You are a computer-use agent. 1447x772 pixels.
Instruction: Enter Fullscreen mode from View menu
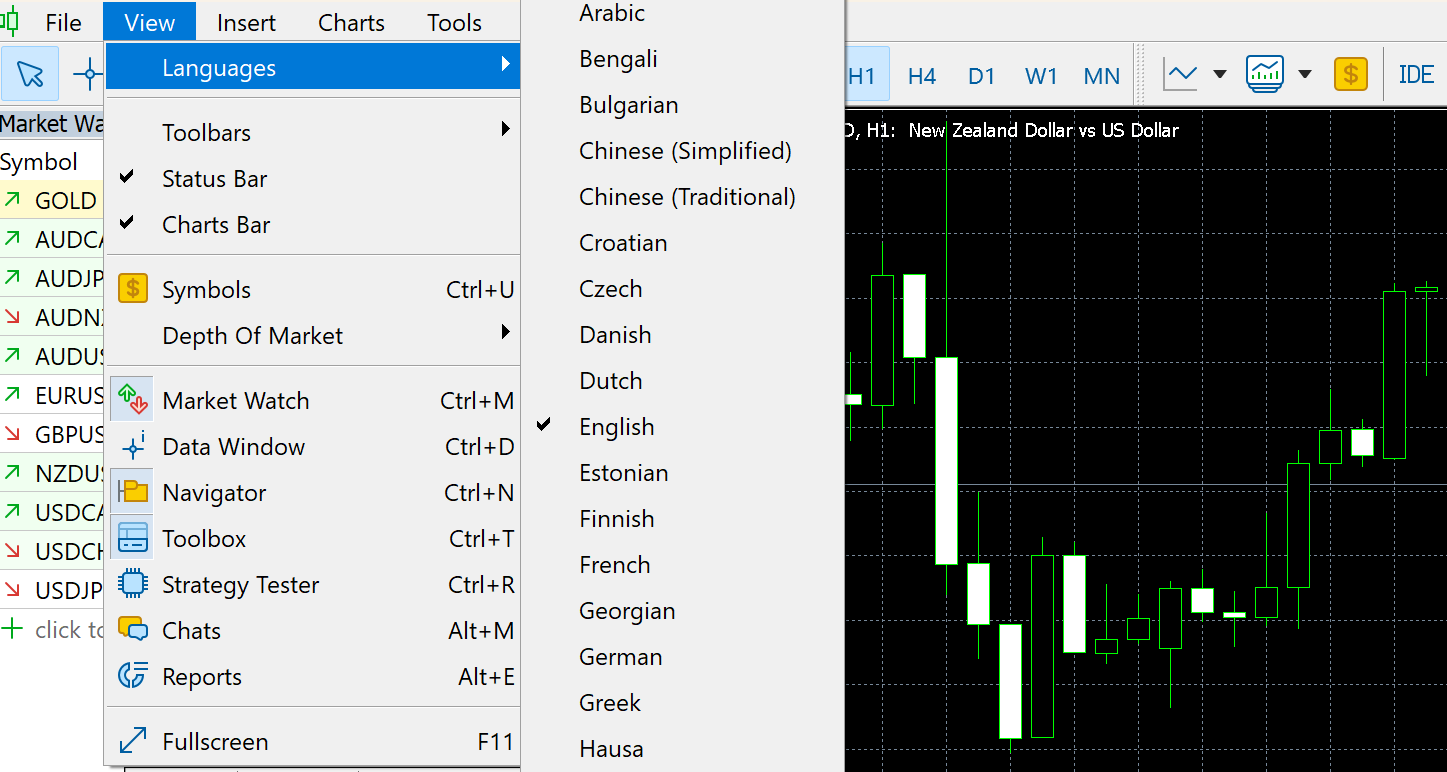(215, 742)
